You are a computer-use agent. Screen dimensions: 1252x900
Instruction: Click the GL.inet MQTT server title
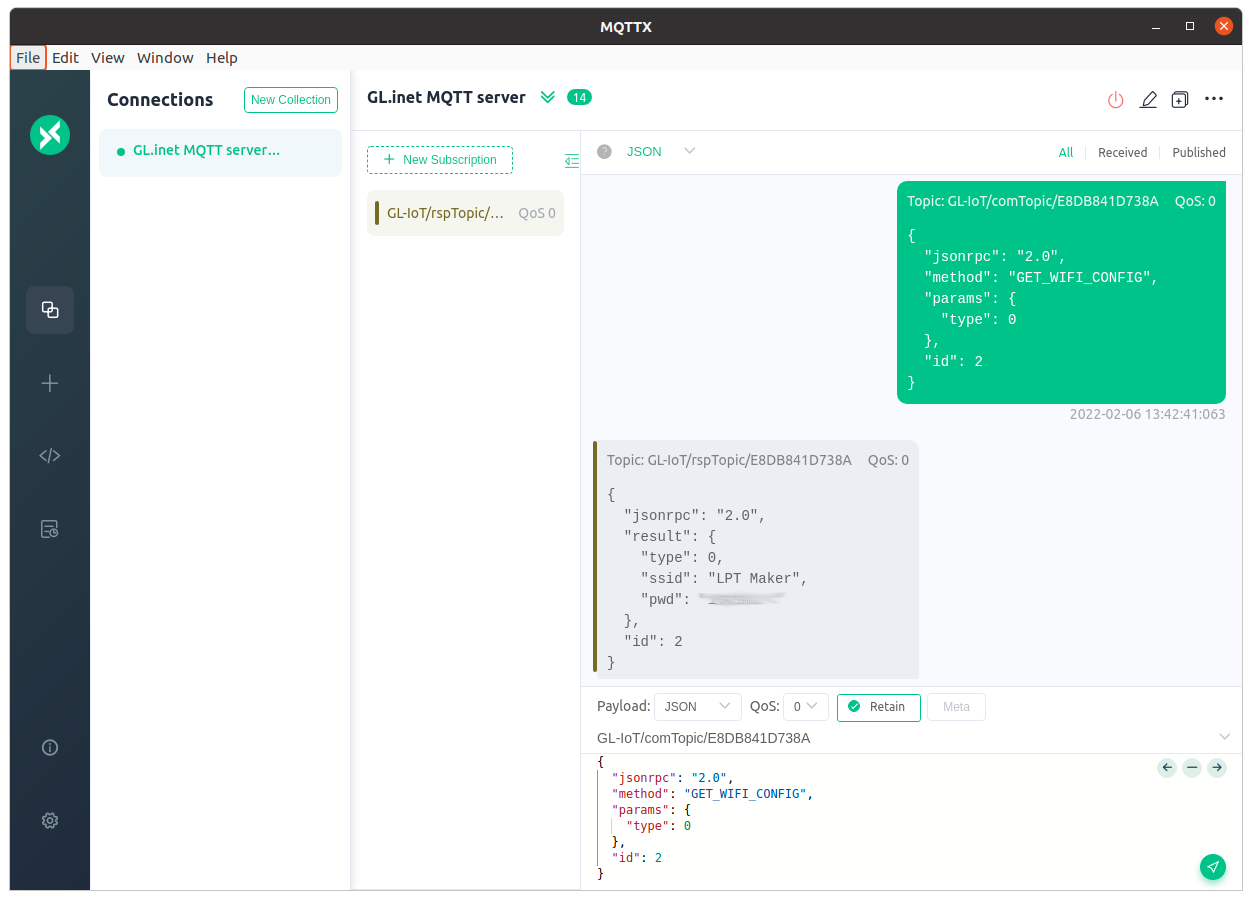(x=446, y=98)
